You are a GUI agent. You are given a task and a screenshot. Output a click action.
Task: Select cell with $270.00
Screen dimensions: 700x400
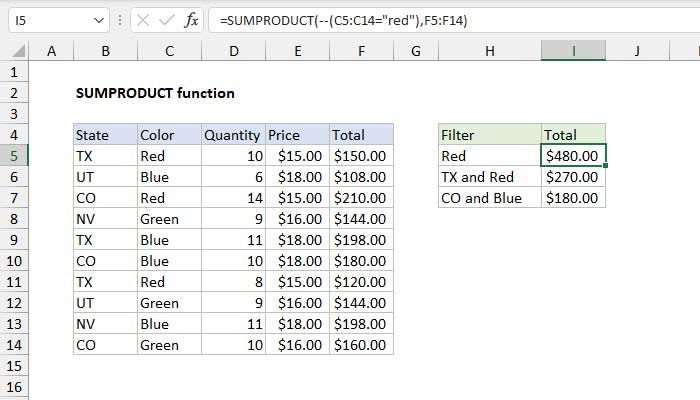(x=573, y=177)
